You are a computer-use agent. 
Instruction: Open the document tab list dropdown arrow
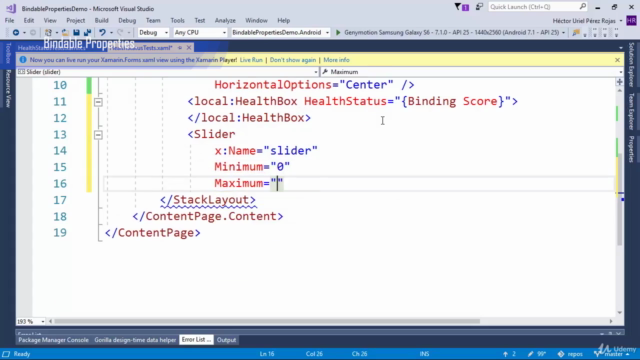click(621, 48)
